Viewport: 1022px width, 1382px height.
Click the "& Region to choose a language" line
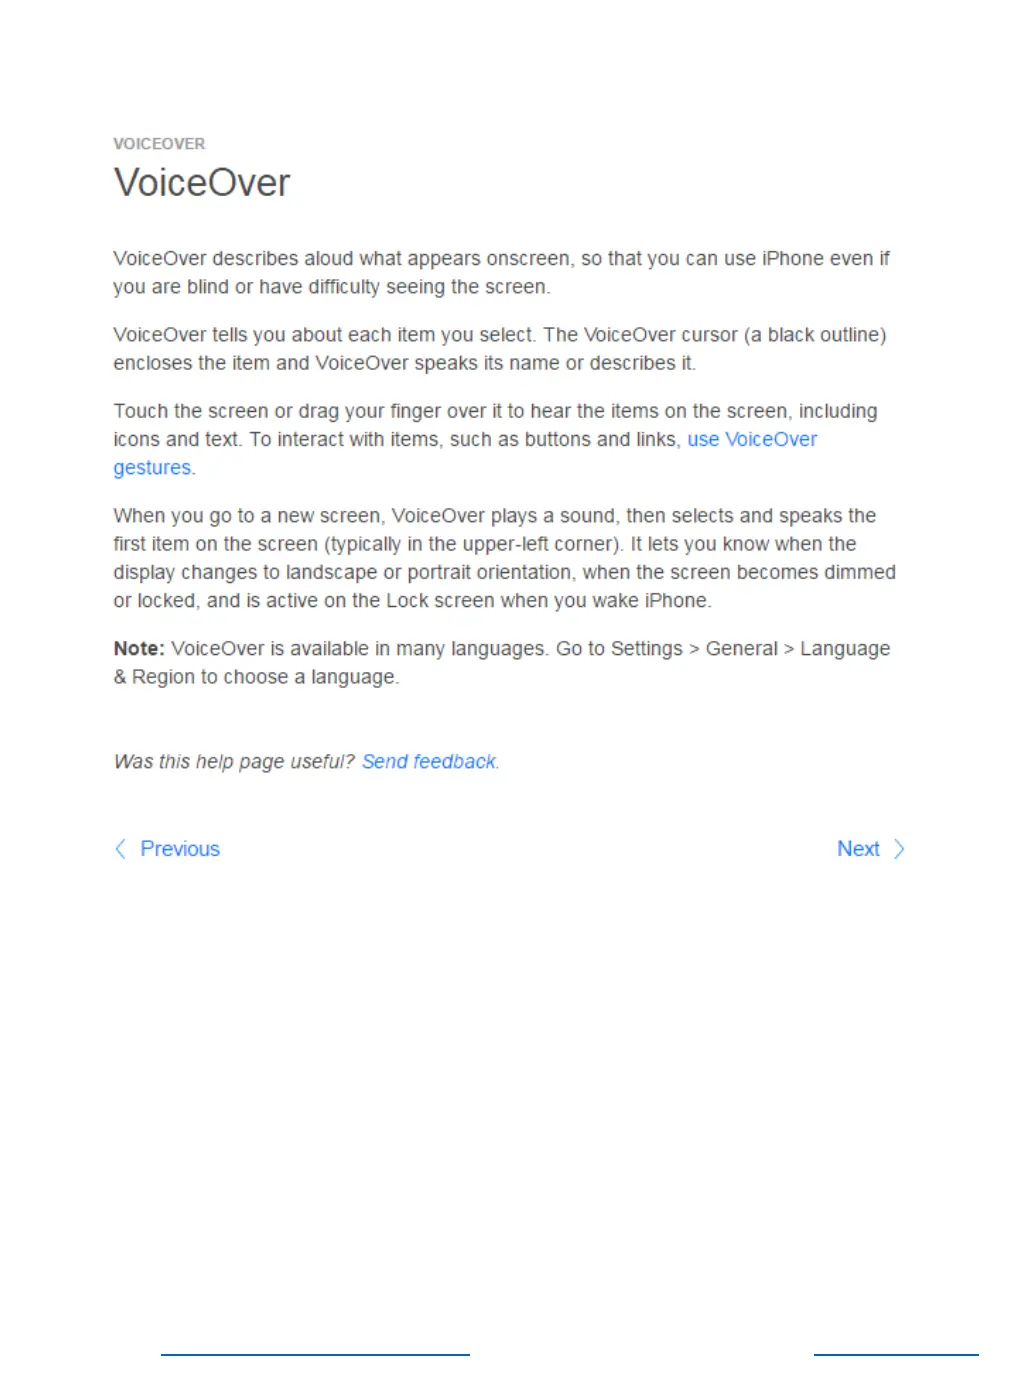[x=256, y=677]
